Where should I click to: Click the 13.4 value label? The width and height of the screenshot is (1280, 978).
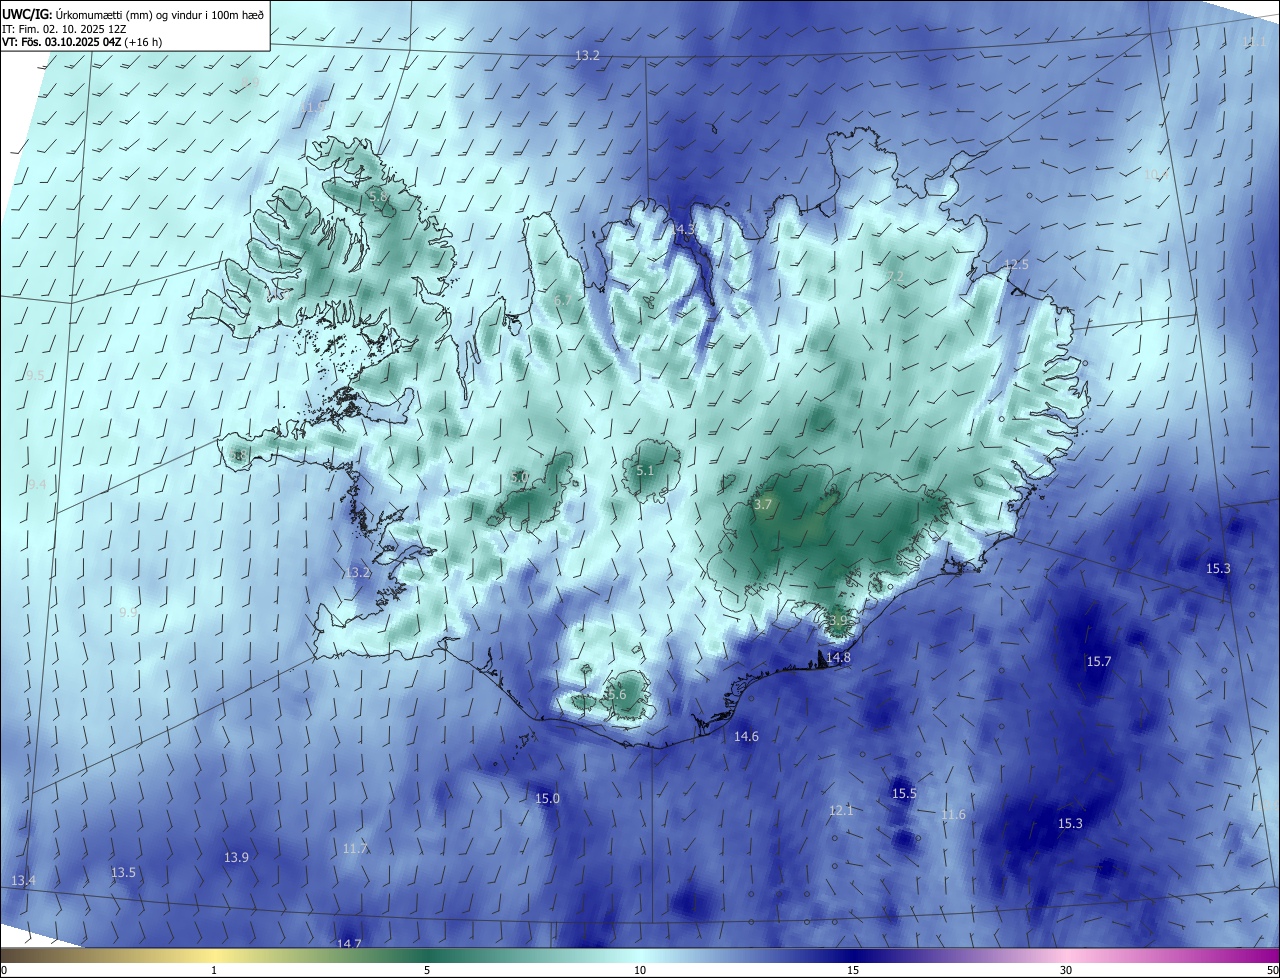point(23,881)
